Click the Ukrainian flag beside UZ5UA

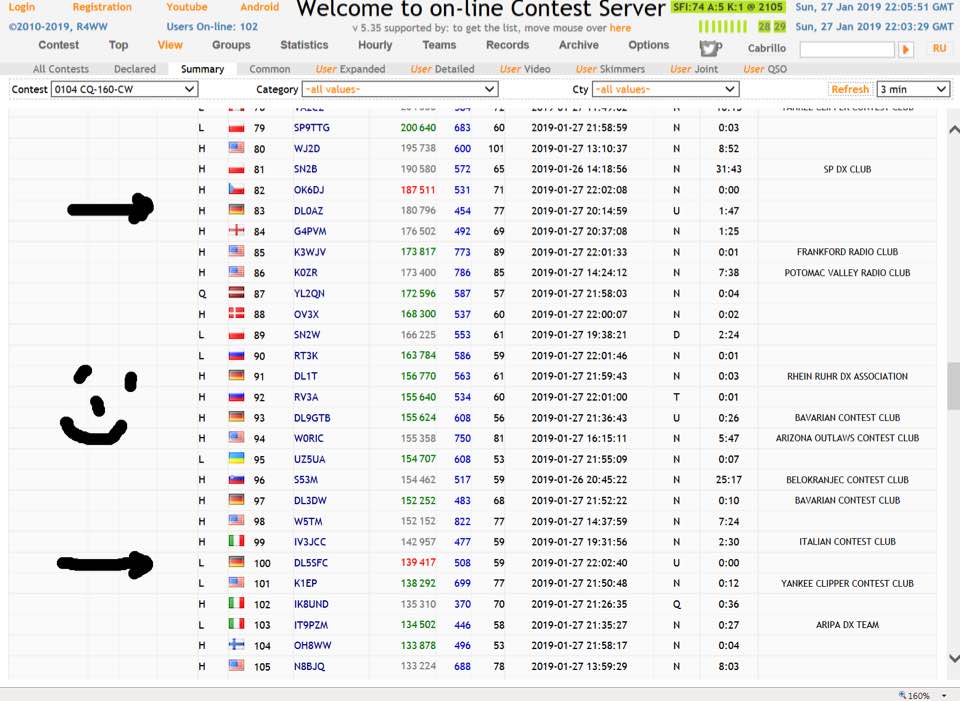click(x=237, y=459)
